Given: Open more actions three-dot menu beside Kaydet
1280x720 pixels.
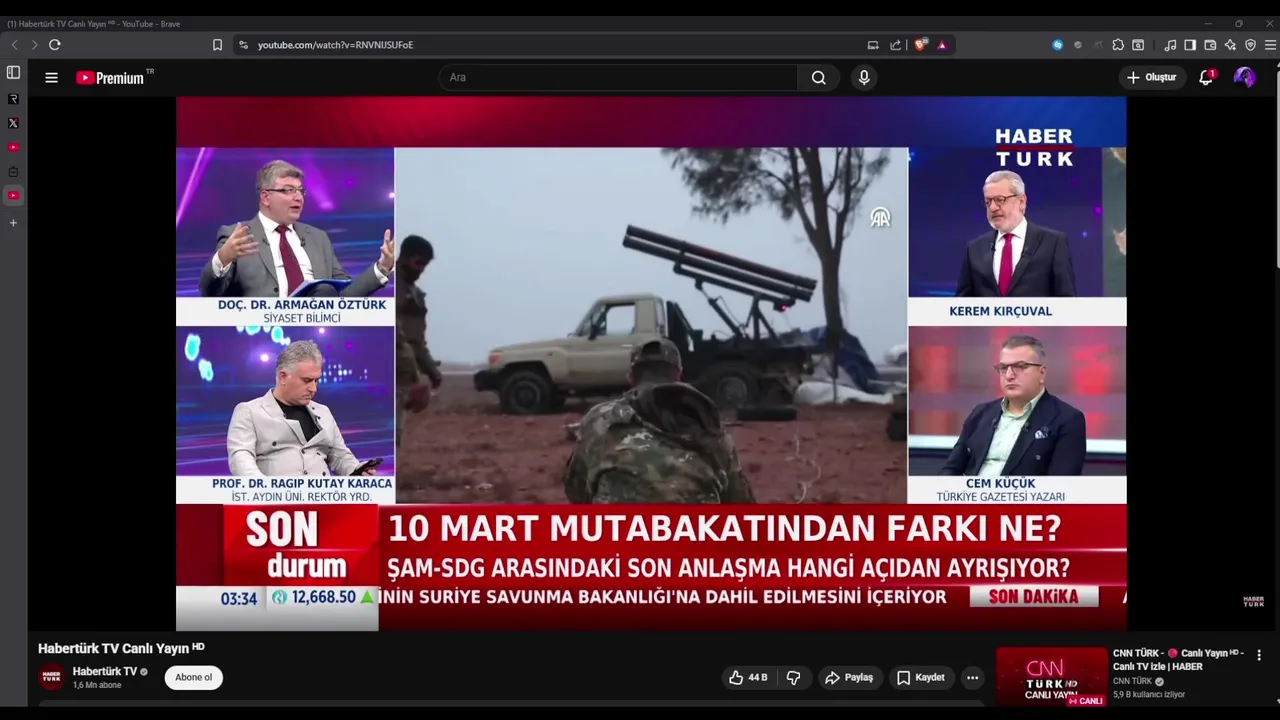Looking at the screenshot, I should pos(972,677).
